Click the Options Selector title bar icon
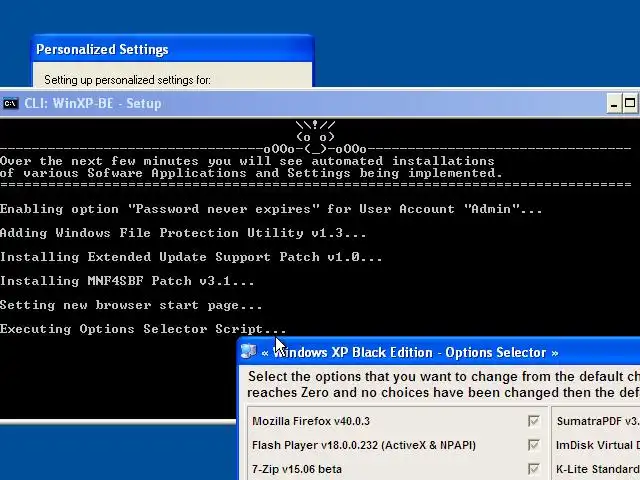 tap(248, 351)
